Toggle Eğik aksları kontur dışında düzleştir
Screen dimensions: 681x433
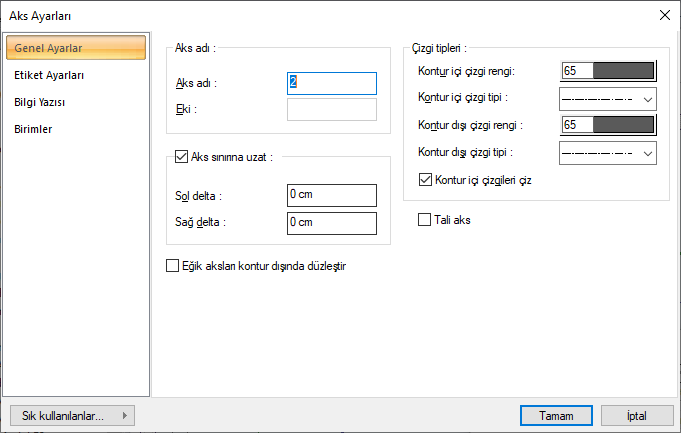172,266
